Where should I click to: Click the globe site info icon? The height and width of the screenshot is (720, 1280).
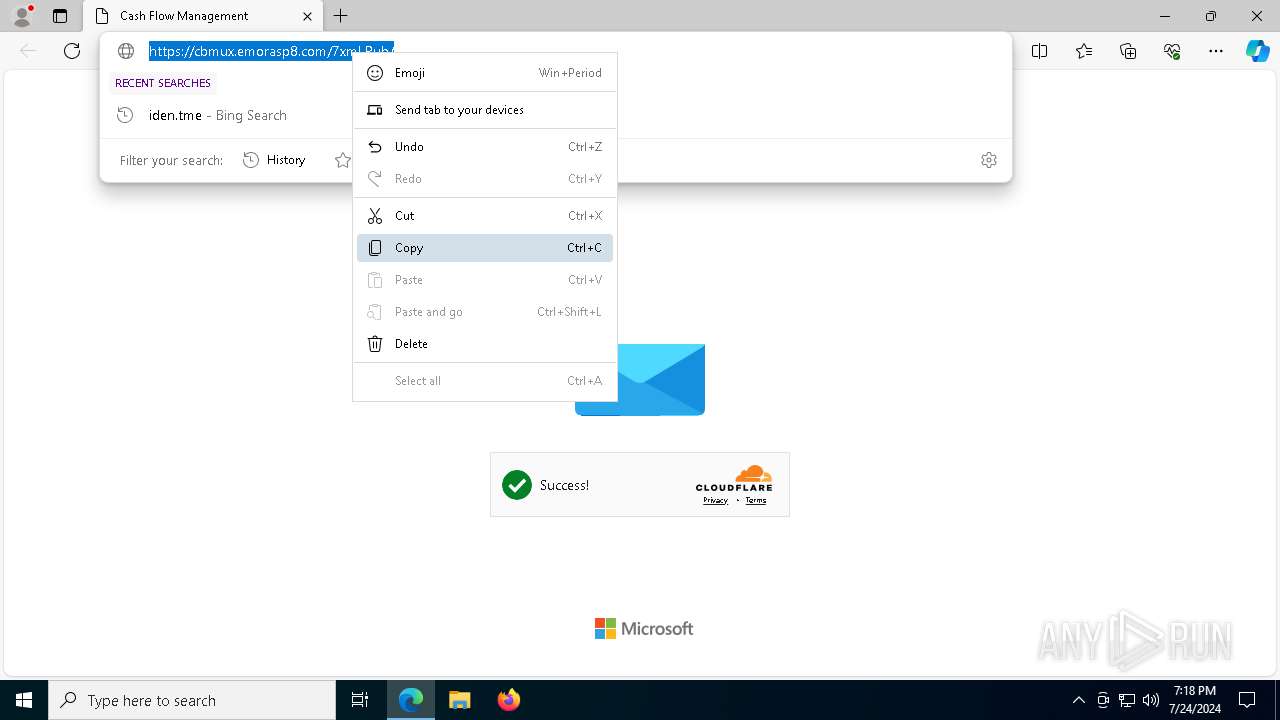point(126,51)
